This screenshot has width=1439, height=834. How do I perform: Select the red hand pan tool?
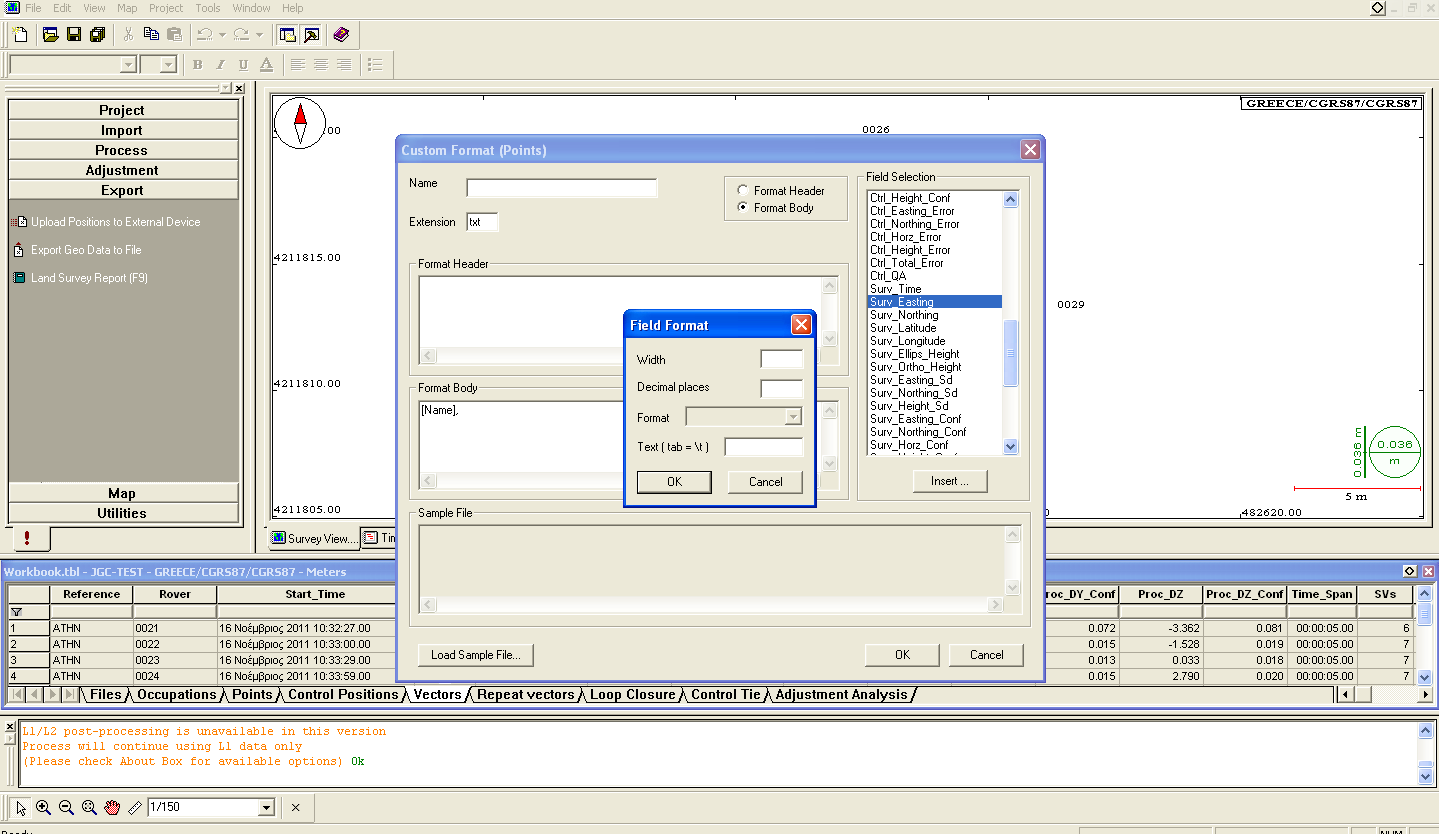pos(112,807)
